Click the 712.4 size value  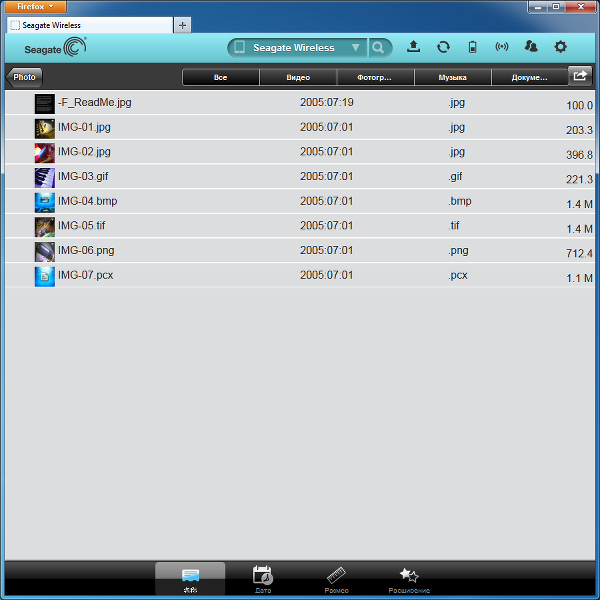click(x=579, y=253)
